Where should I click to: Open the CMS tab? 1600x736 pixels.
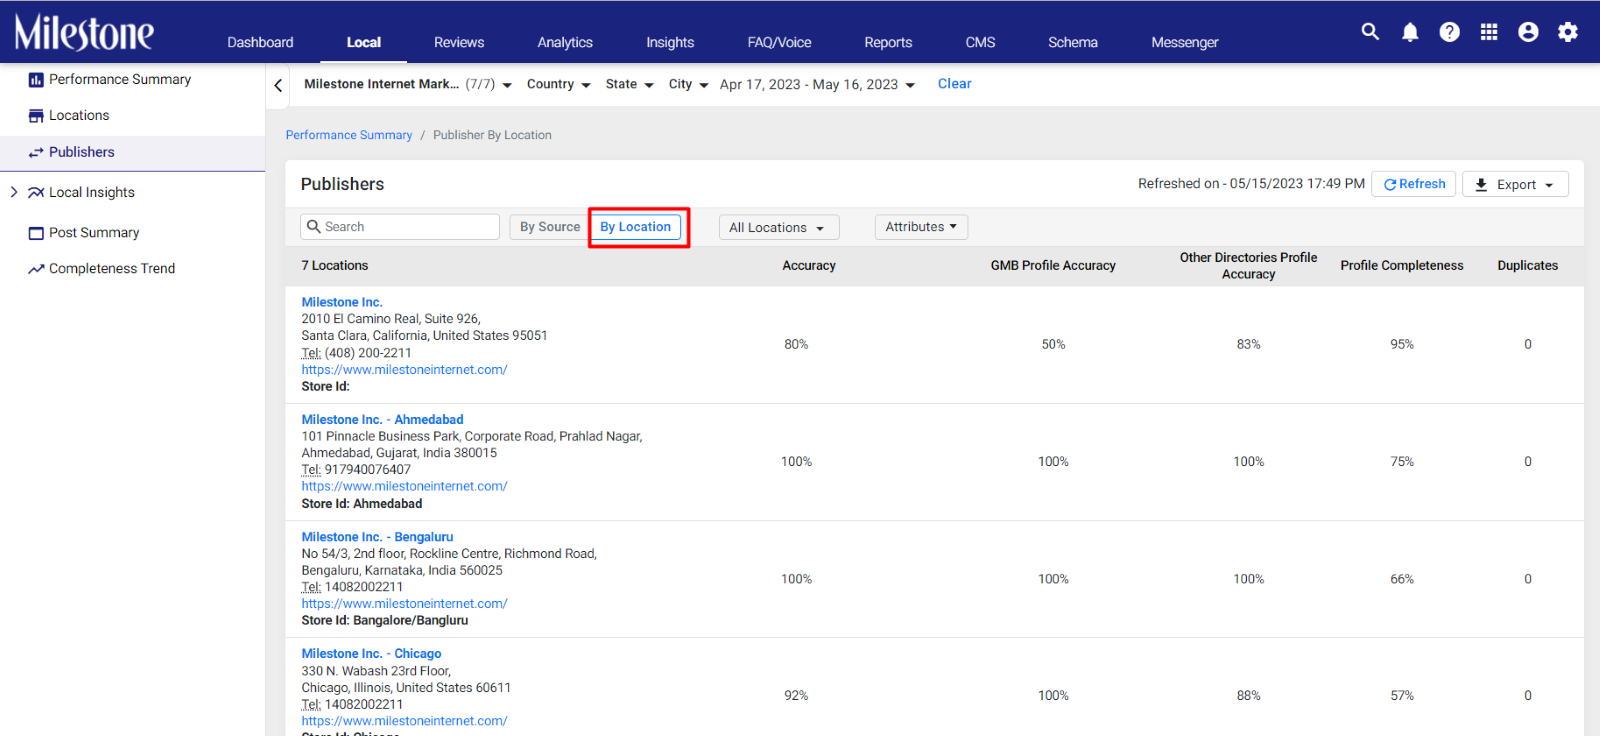980,42
